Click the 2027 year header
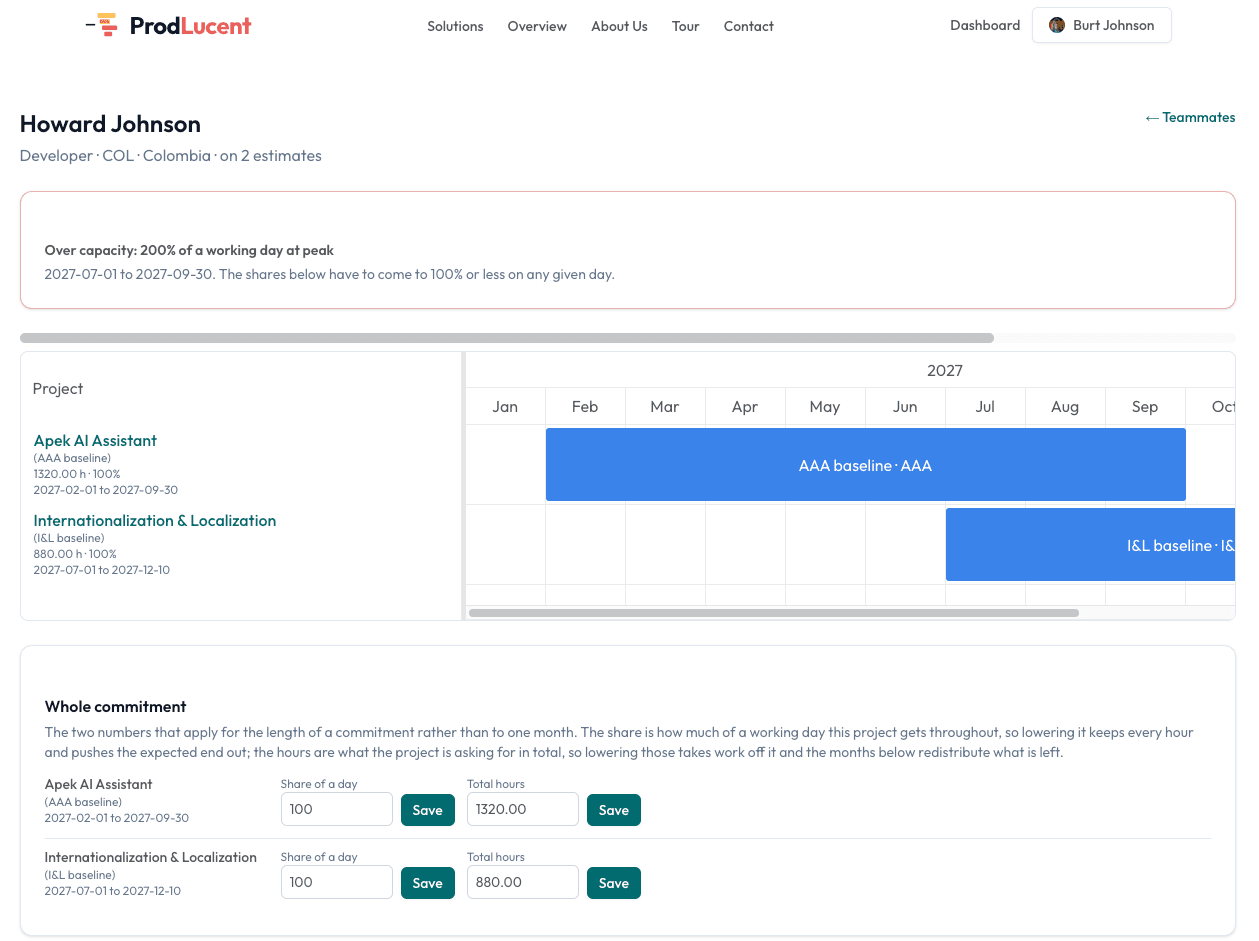The image size is (1259, 941). (945, 370)
